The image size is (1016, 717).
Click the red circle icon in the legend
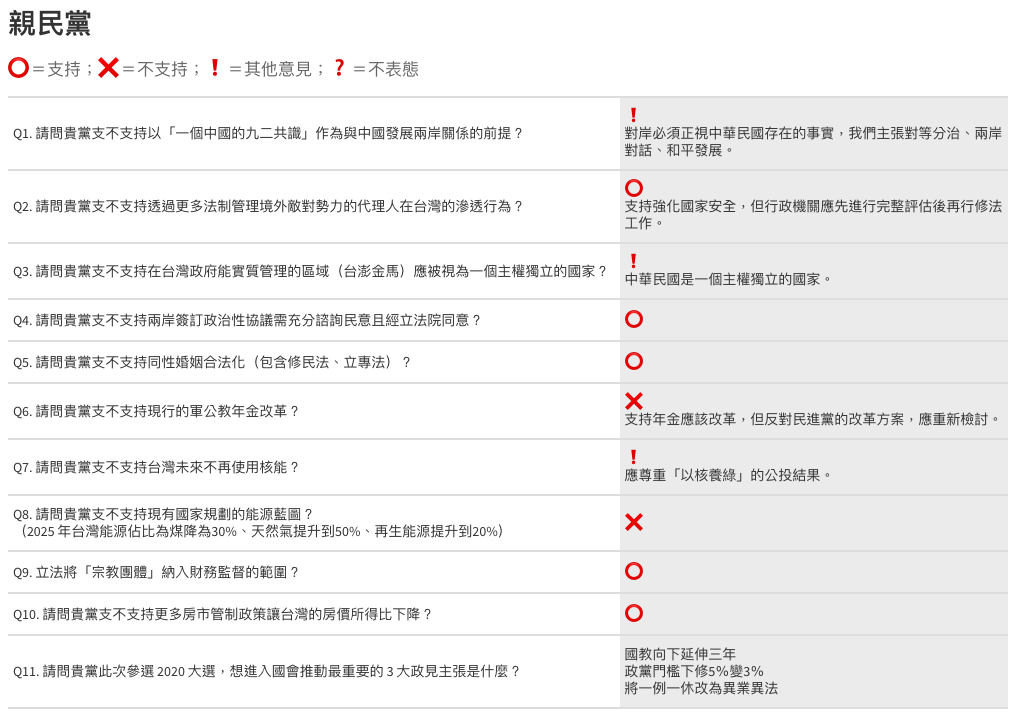[x=19, y=67]
